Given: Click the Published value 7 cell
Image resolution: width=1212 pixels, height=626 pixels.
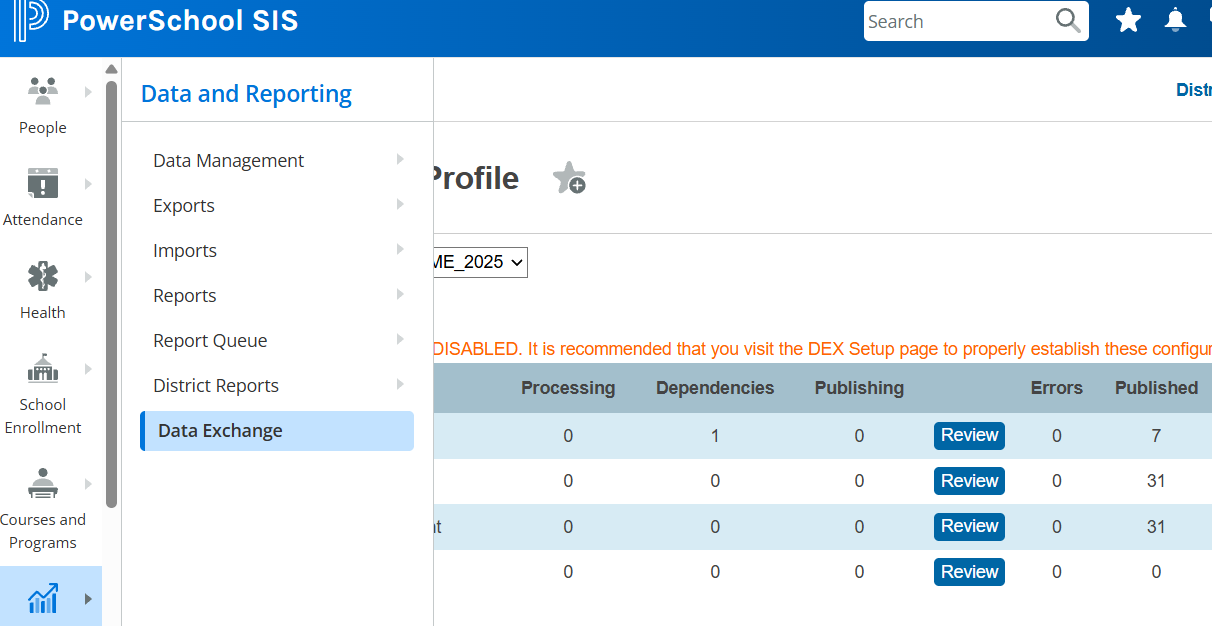Looking at the screenshot, I should point(1156,436).
